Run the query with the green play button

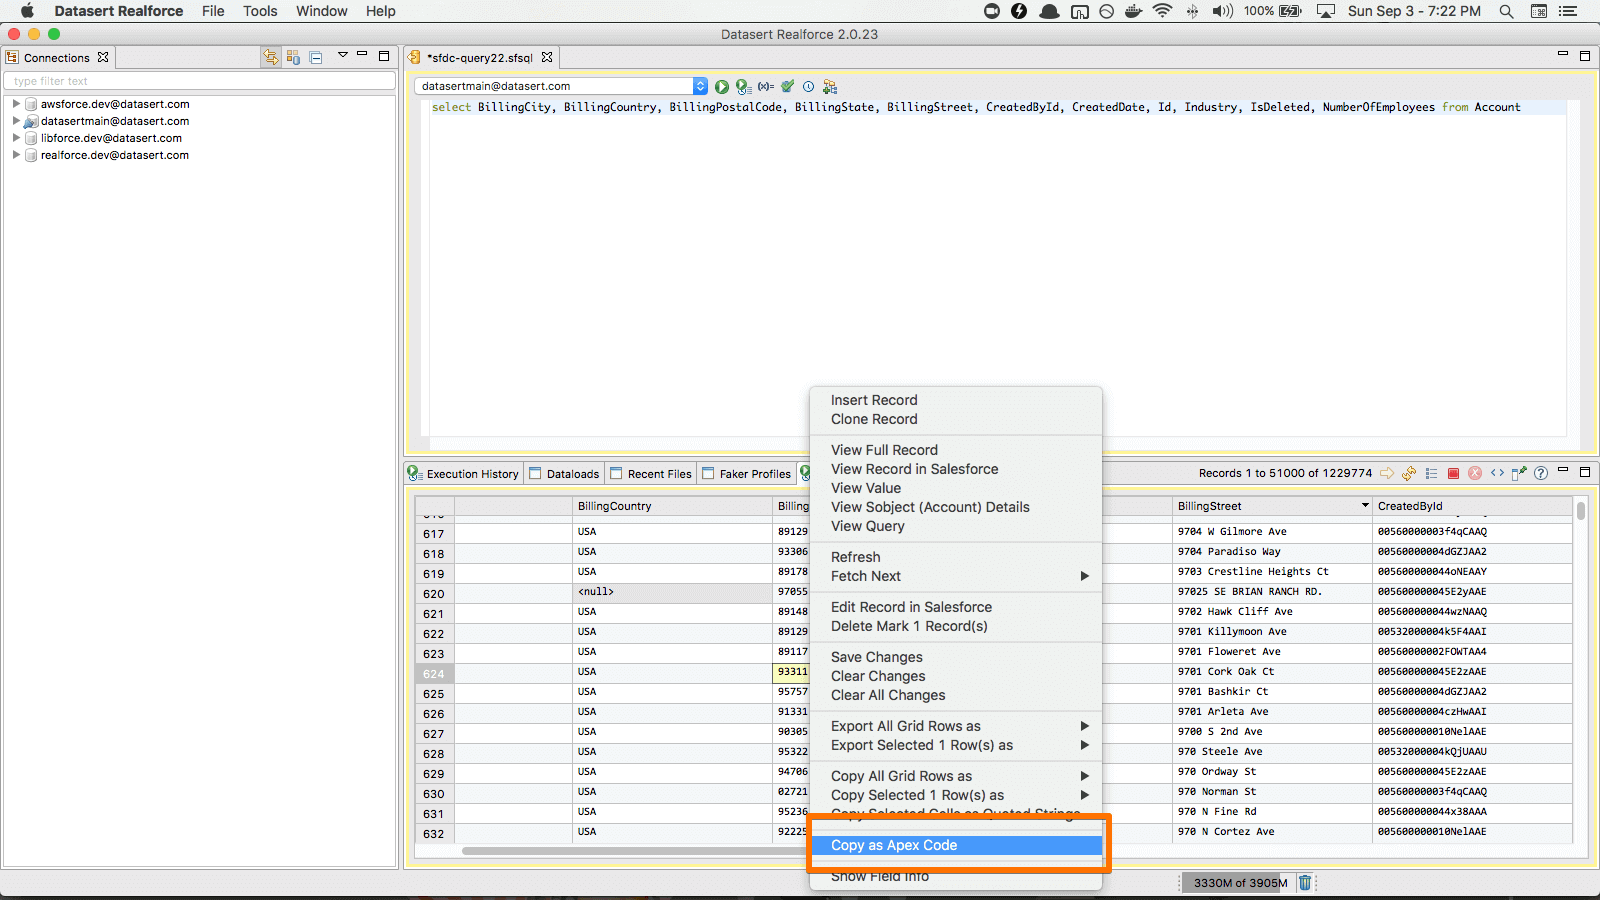(722, 87)
